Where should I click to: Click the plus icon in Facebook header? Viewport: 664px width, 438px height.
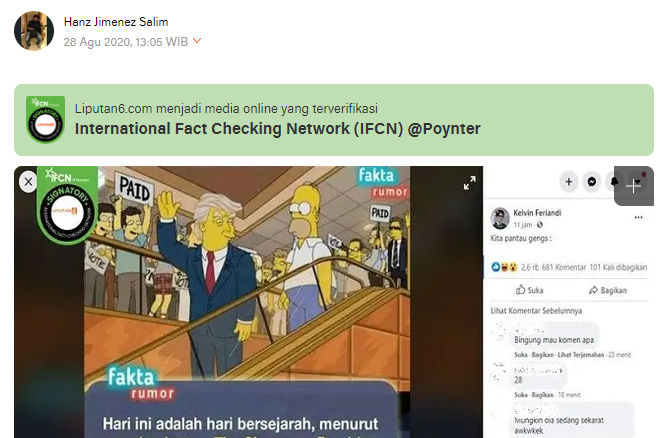pyautogui.click(x=569, y=182)
